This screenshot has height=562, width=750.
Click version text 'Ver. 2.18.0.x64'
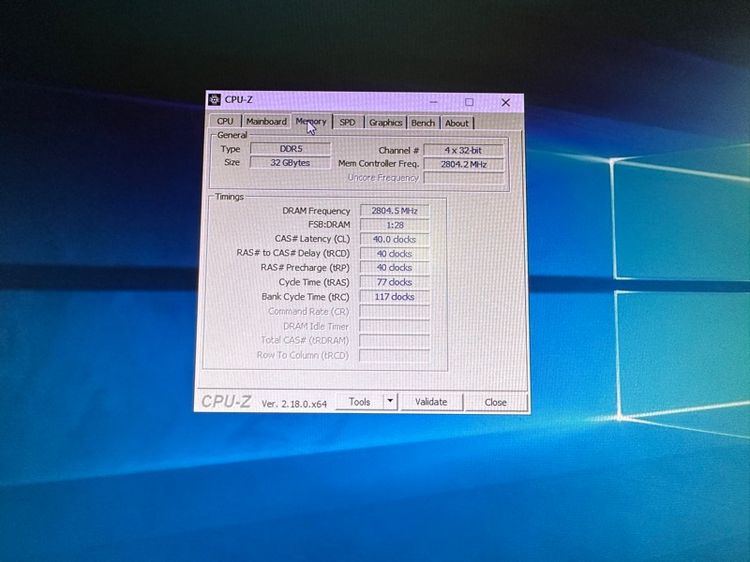click(294, 404)
